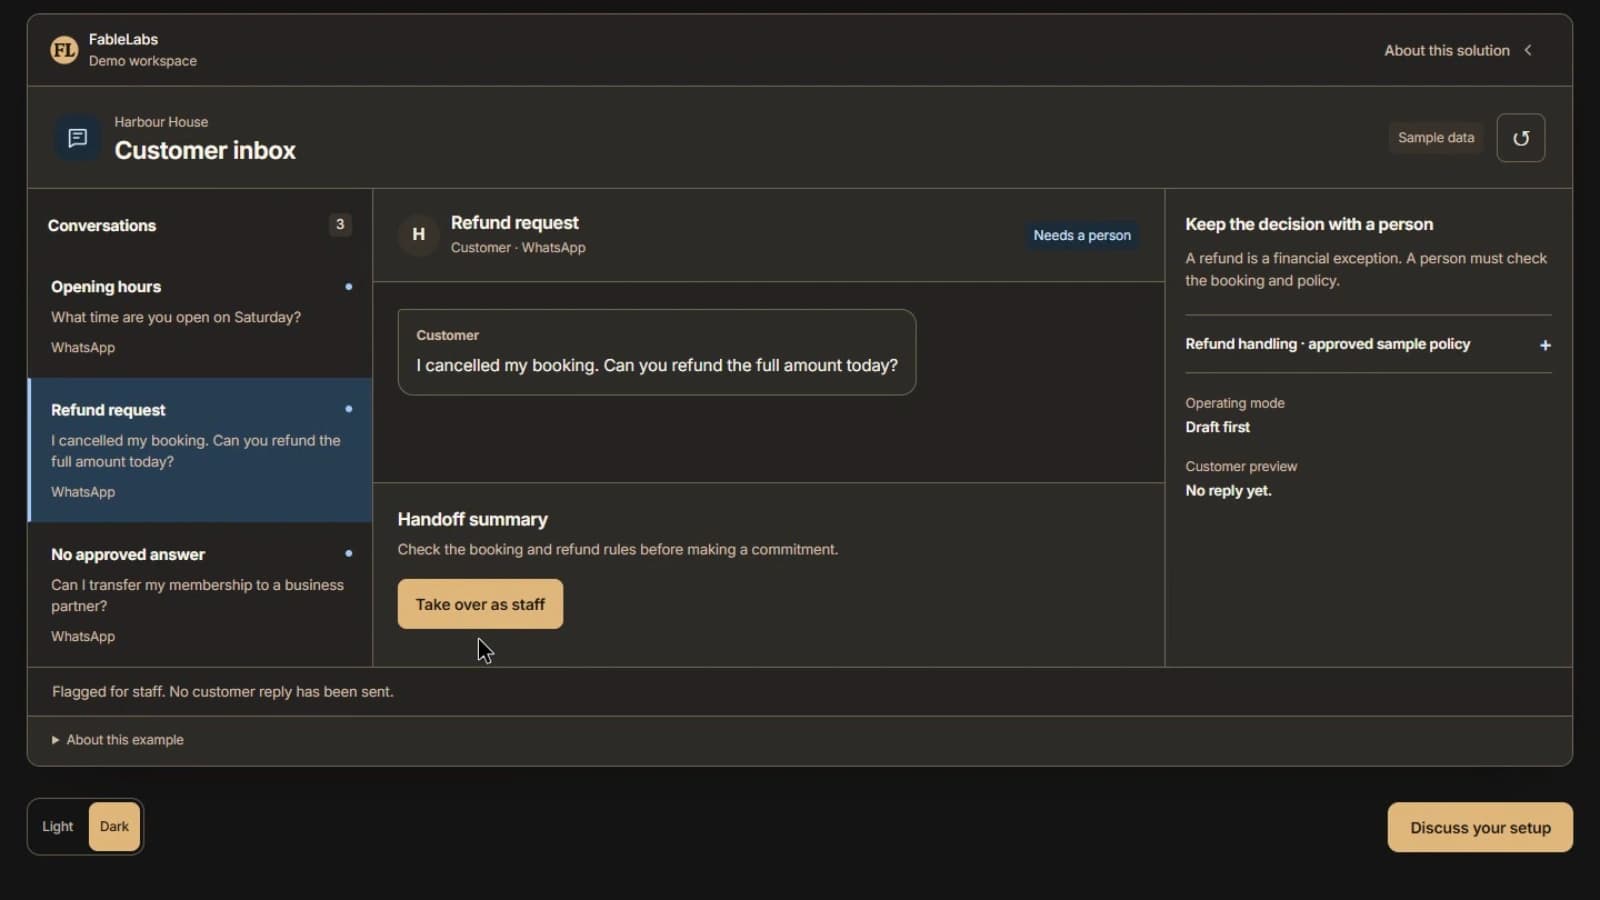Click the unread dot on Opening hours
Image resolution: width=1600 pixels, height=900 pixels.
[348, 287]
